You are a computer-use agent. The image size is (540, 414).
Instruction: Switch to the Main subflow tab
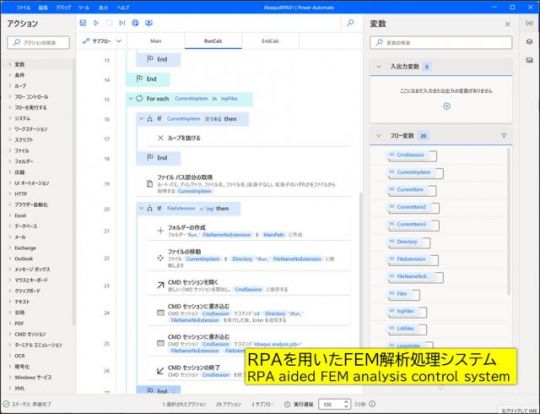(156, 41)
